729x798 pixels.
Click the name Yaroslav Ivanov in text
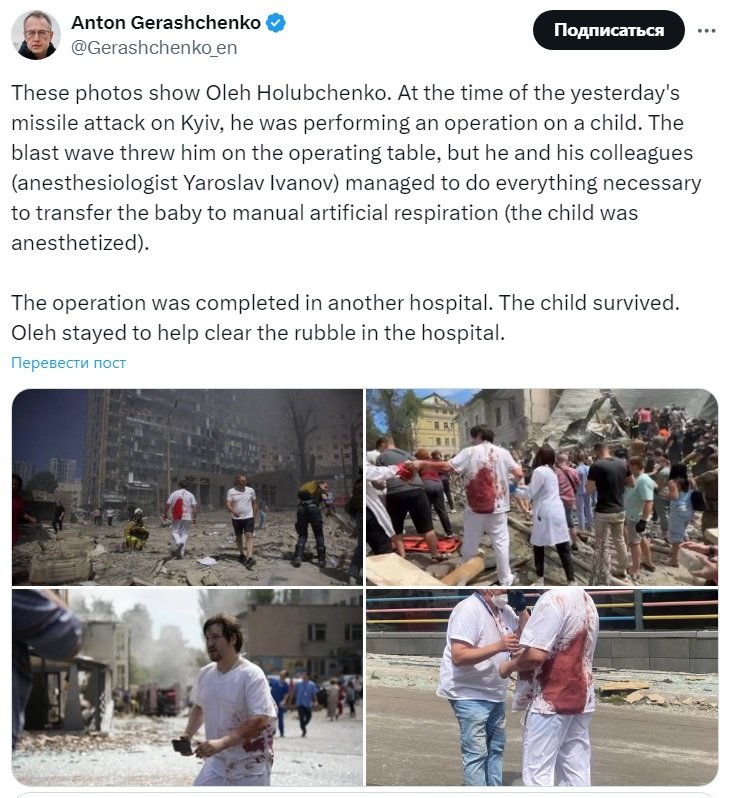click(x=261, y=183)
